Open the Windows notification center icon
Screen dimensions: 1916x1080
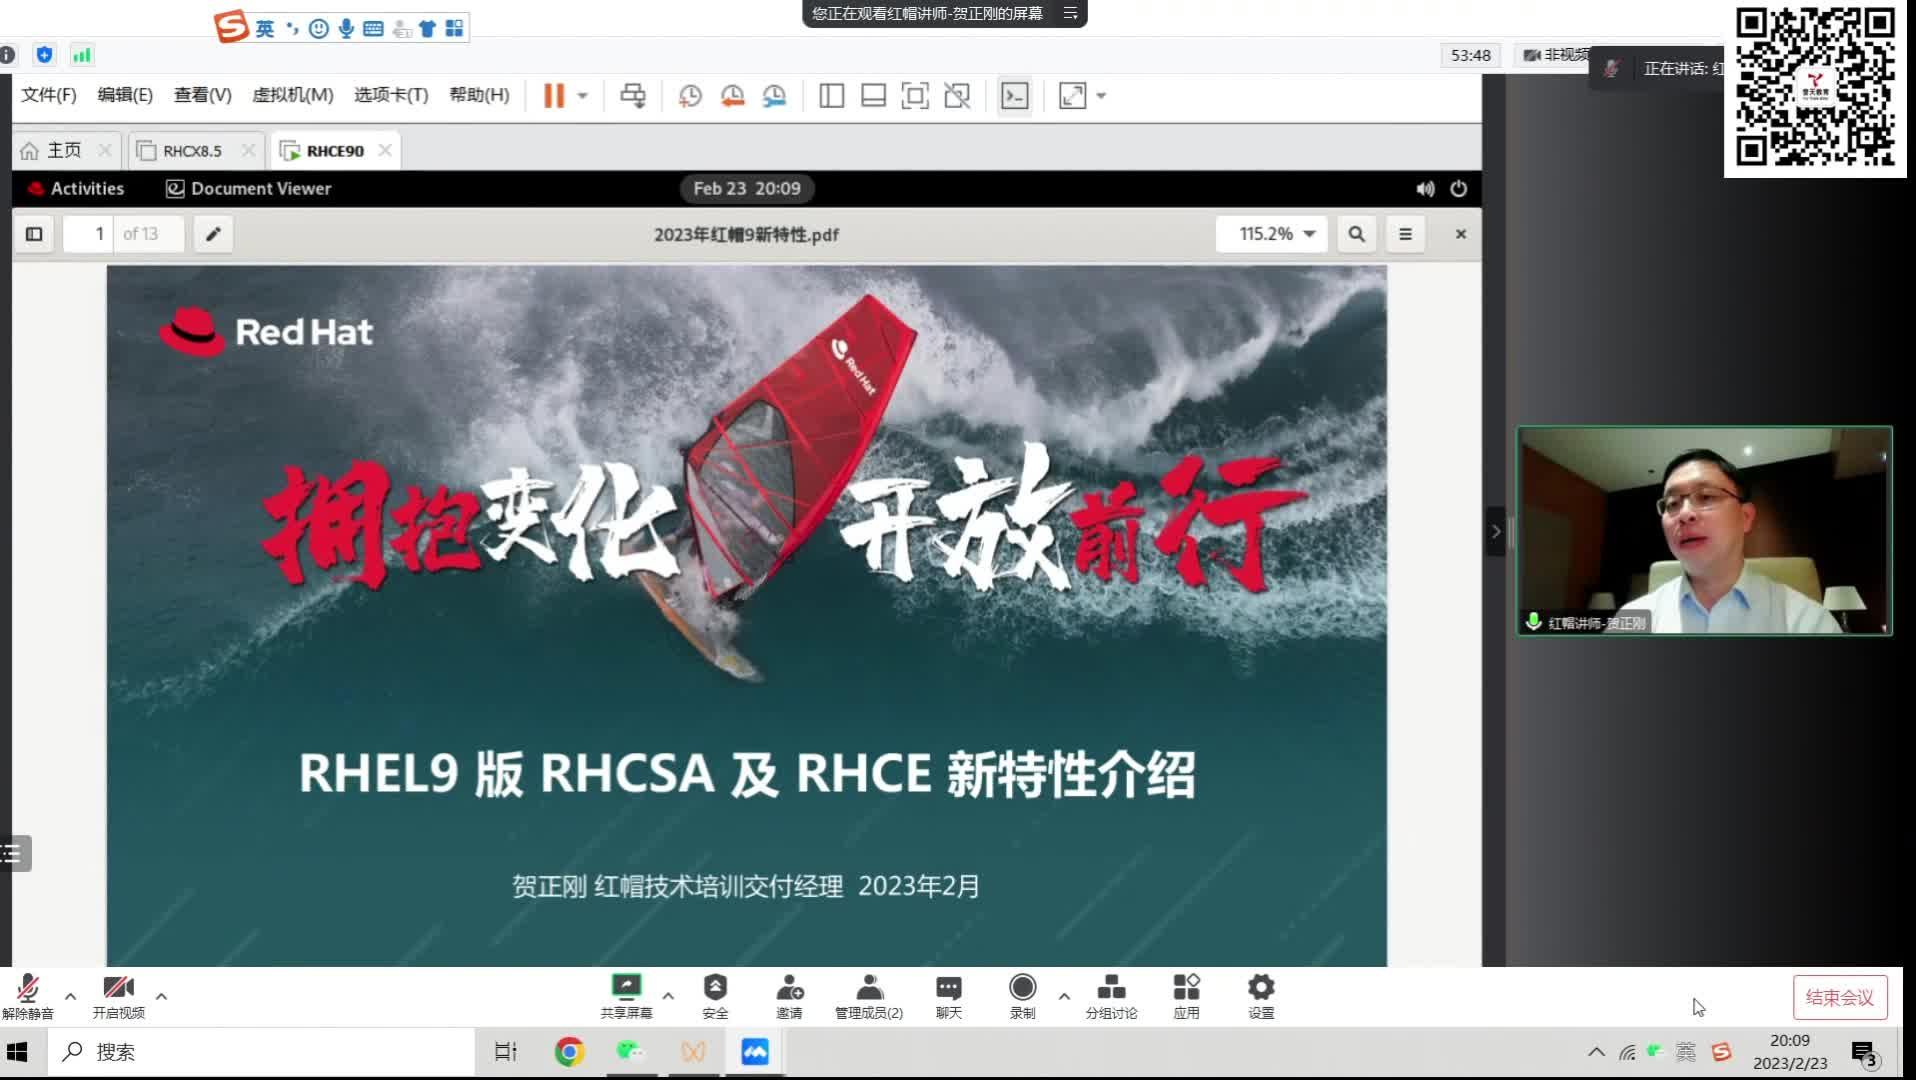1865,1053
